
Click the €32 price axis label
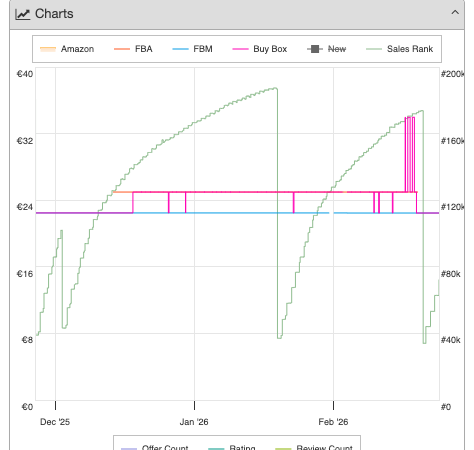point(25,141)
